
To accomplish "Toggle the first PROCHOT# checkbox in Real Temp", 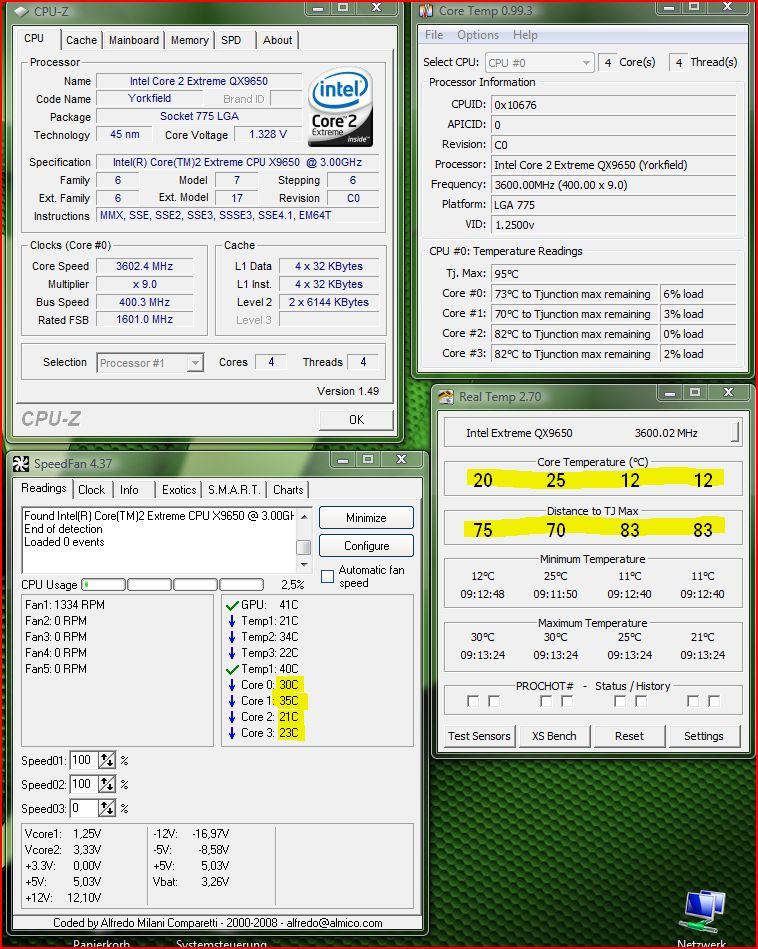I will (x=473, y=701).
